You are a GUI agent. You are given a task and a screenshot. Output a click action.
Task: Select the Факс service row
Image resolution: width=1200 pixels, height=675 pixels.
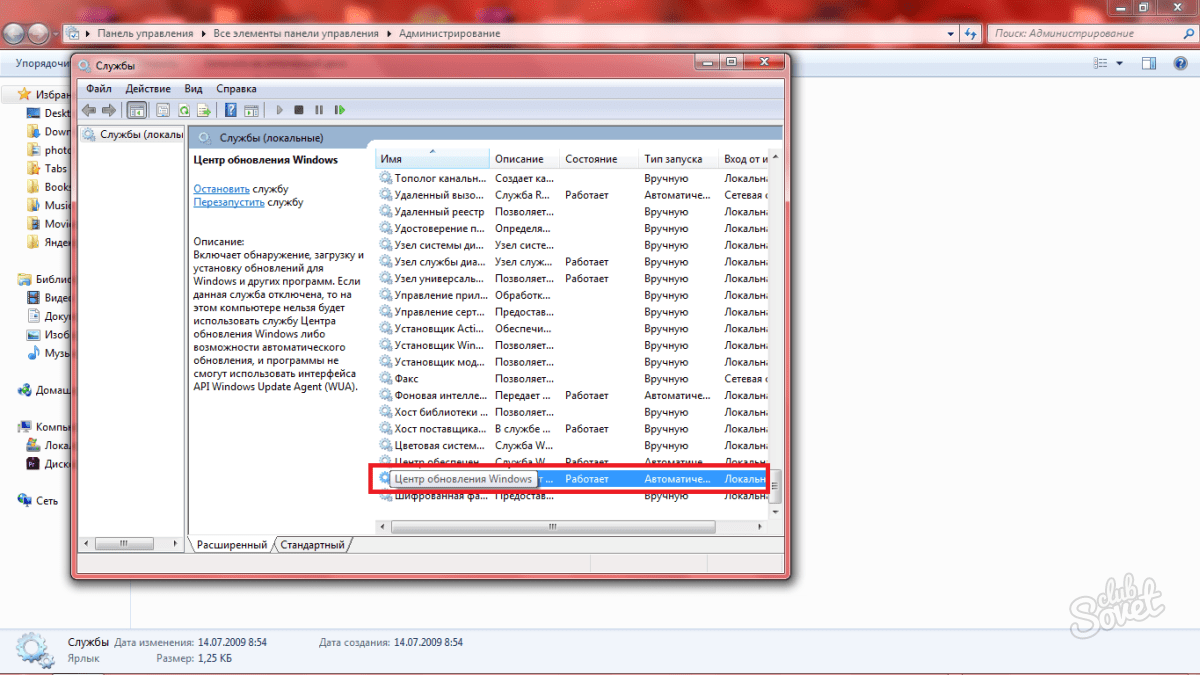click(573, 379)
